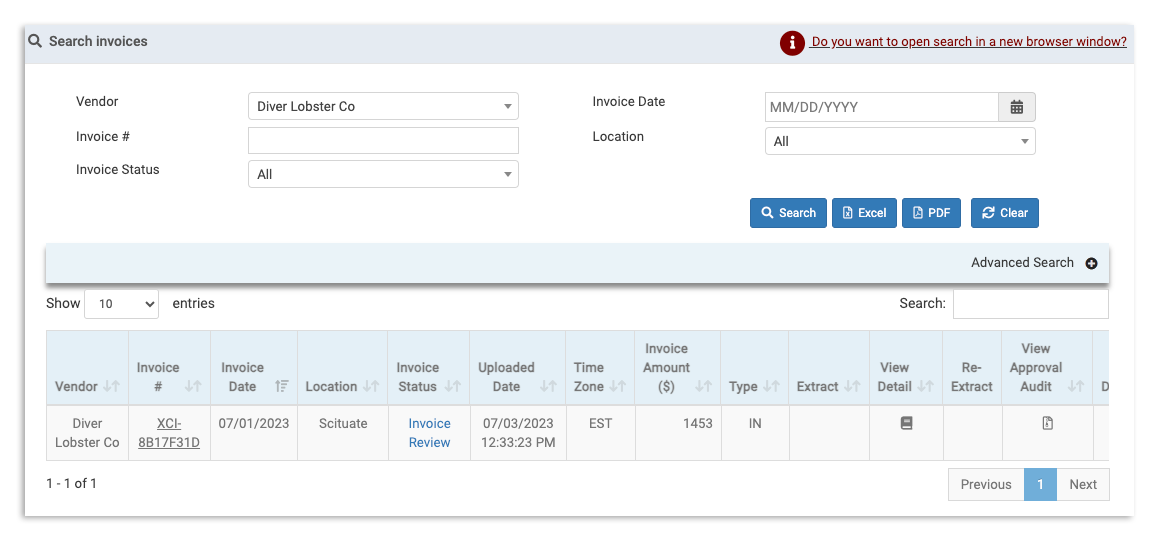
Task: Export results with the Excel button
Action: pyautogui.click(x=864, y=213)
